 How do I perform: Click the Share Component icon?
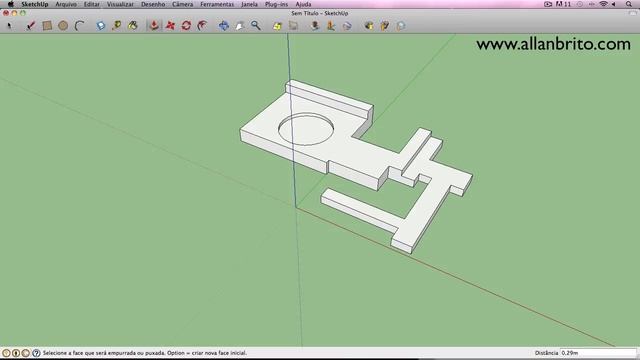point(401,26)
